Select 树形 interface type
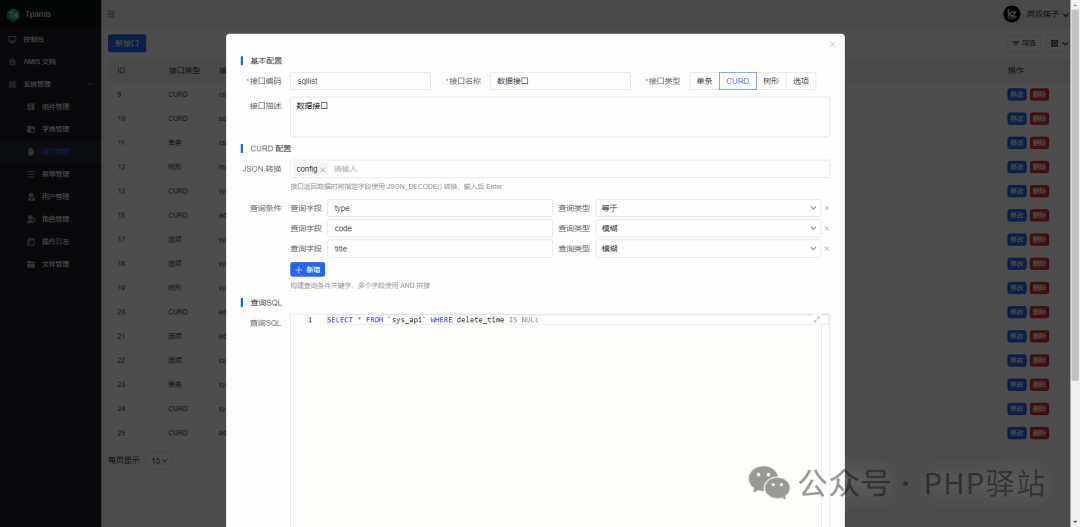The image size is (1080, 527). coord(771,81)
